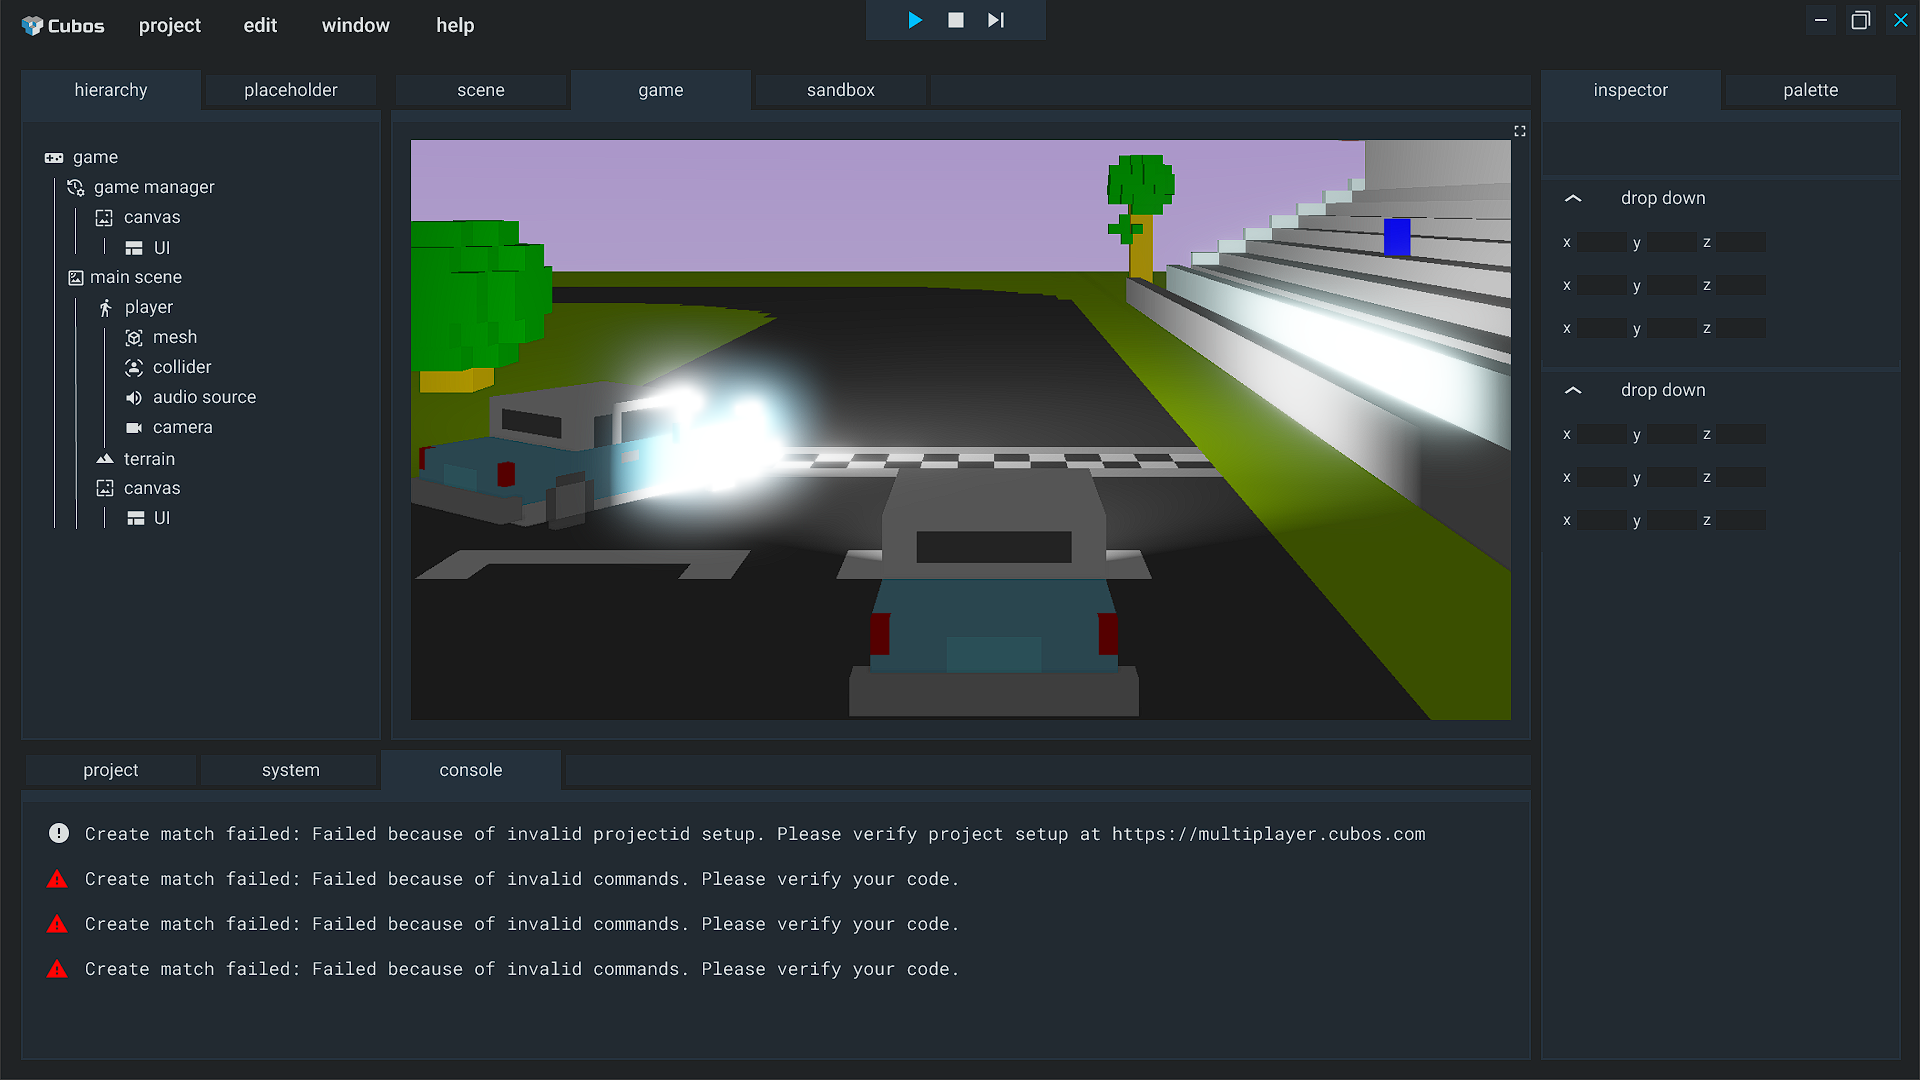The image size is (1920, 1080).
Task: Open the palette tab
Action: click(1811, 90)
